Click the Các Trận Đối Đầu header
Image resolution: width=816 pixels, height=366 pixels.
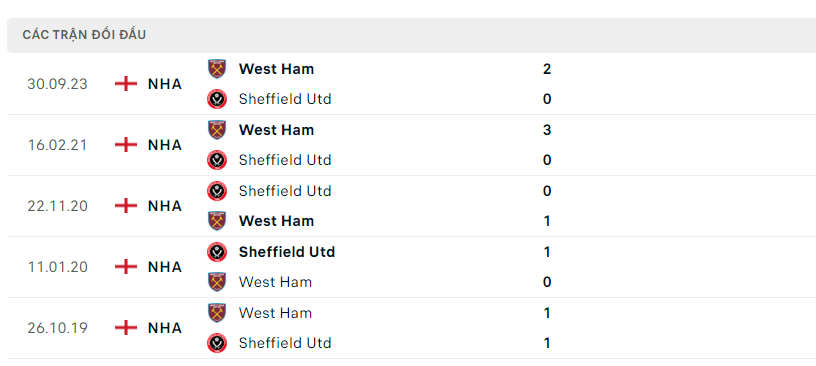[84, 35]
